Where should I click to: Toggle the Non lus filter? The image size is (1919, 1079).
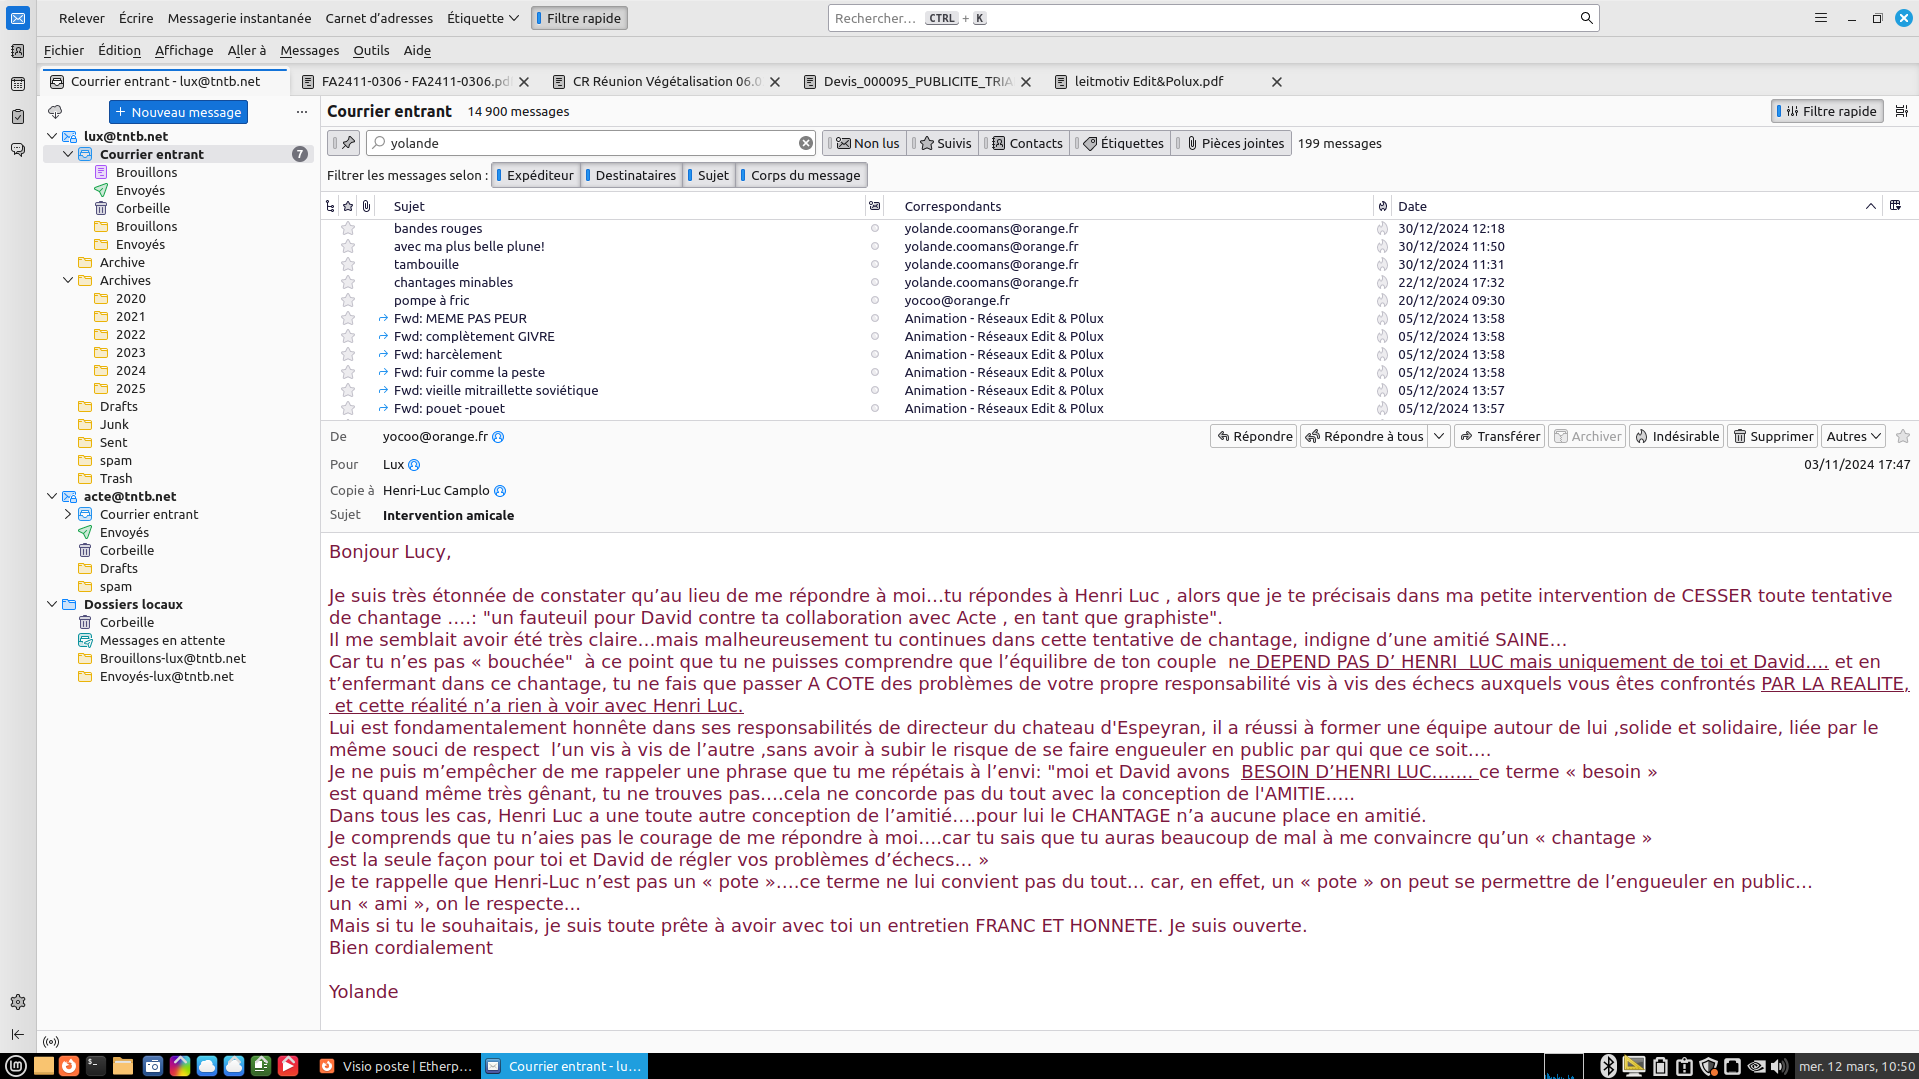click(x=867, y=143)
